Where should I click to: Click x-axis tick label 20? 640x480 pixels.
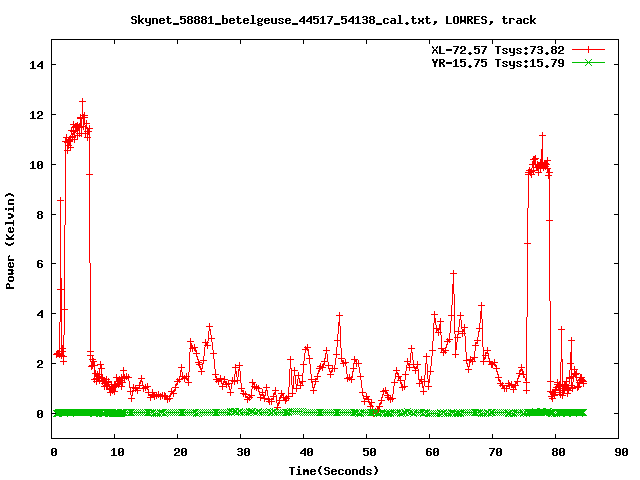point(180,452)
